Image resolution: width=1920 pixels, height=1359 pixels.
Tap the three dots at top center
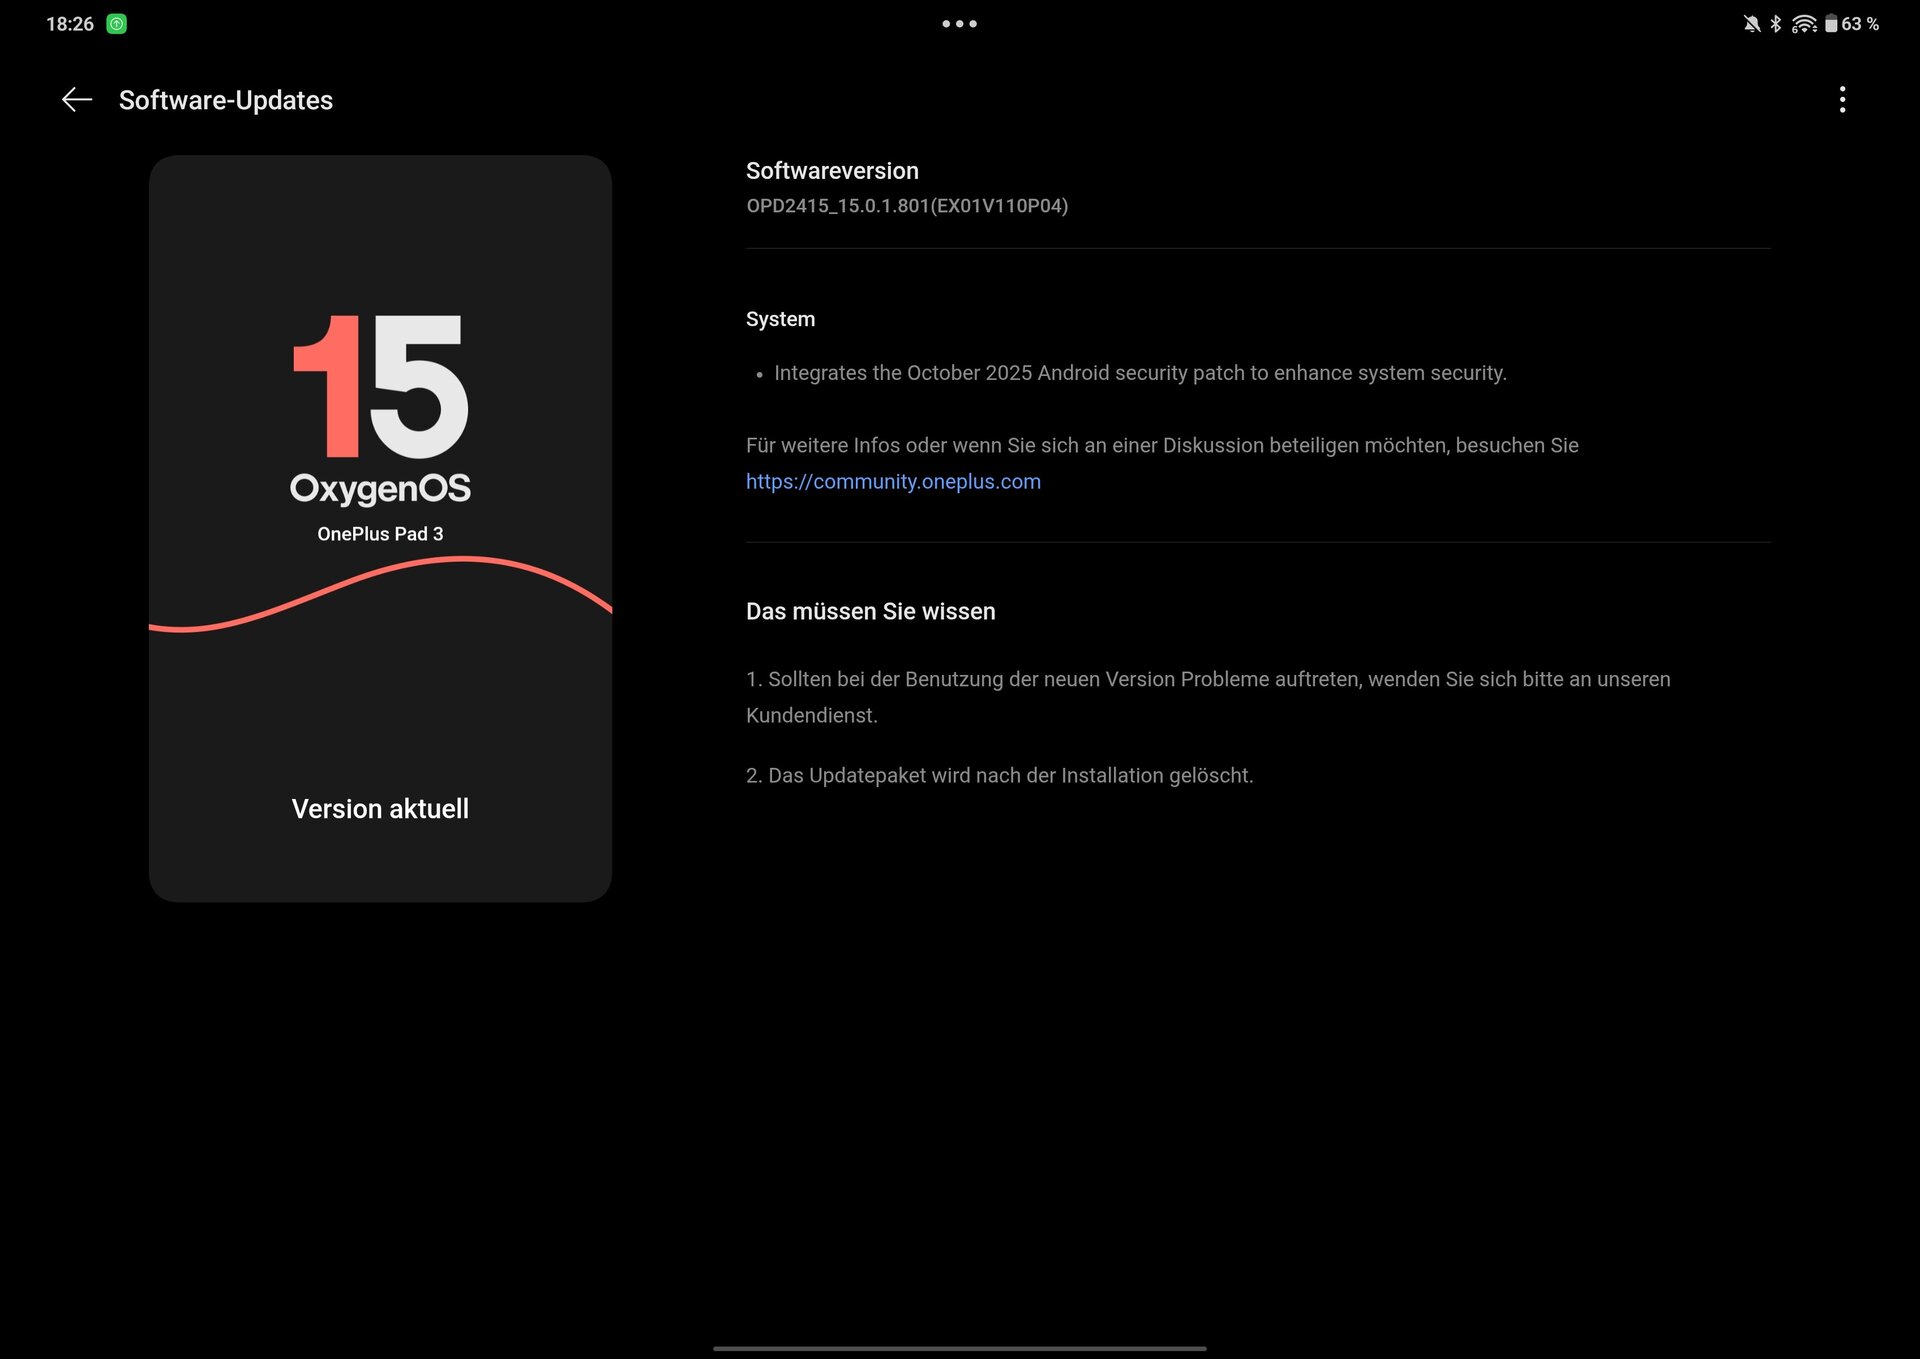click(959, 24)
